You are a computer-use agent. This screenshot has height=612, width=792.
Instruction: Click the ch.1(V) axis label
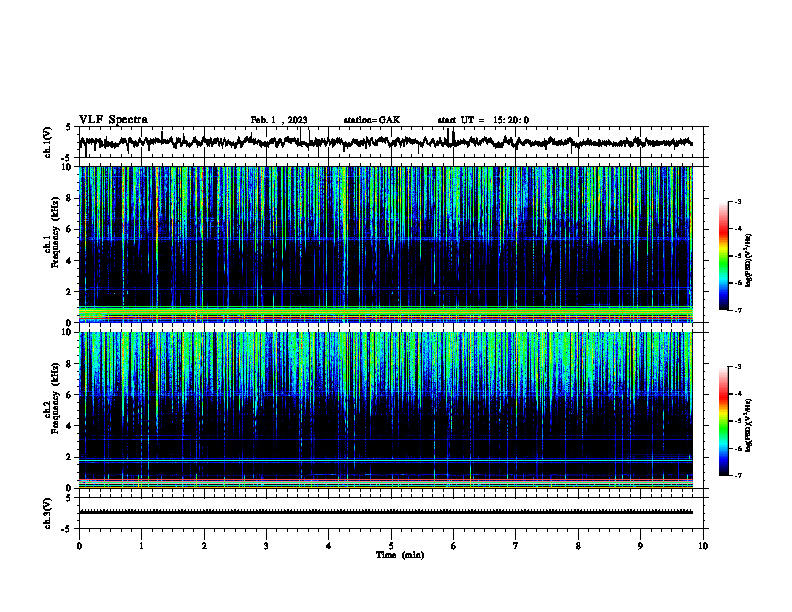[x=47, y=142]
